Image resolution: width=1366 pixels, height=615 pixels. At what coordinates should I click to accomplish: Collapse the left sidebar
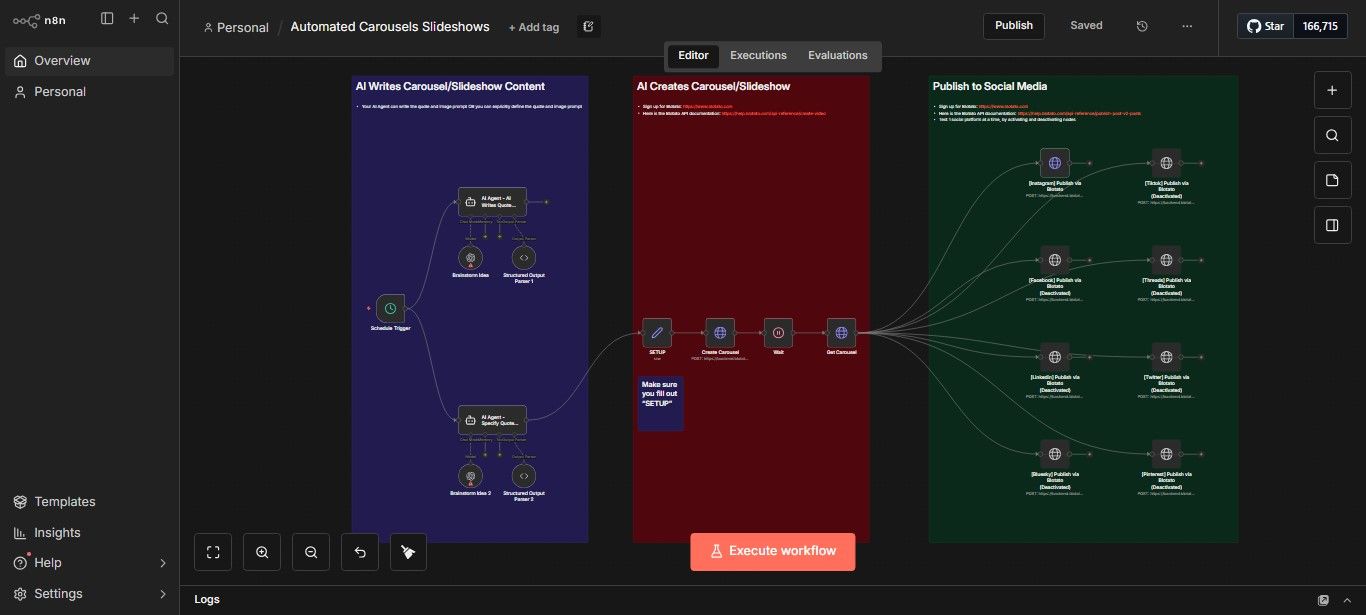tap(107, 18)
